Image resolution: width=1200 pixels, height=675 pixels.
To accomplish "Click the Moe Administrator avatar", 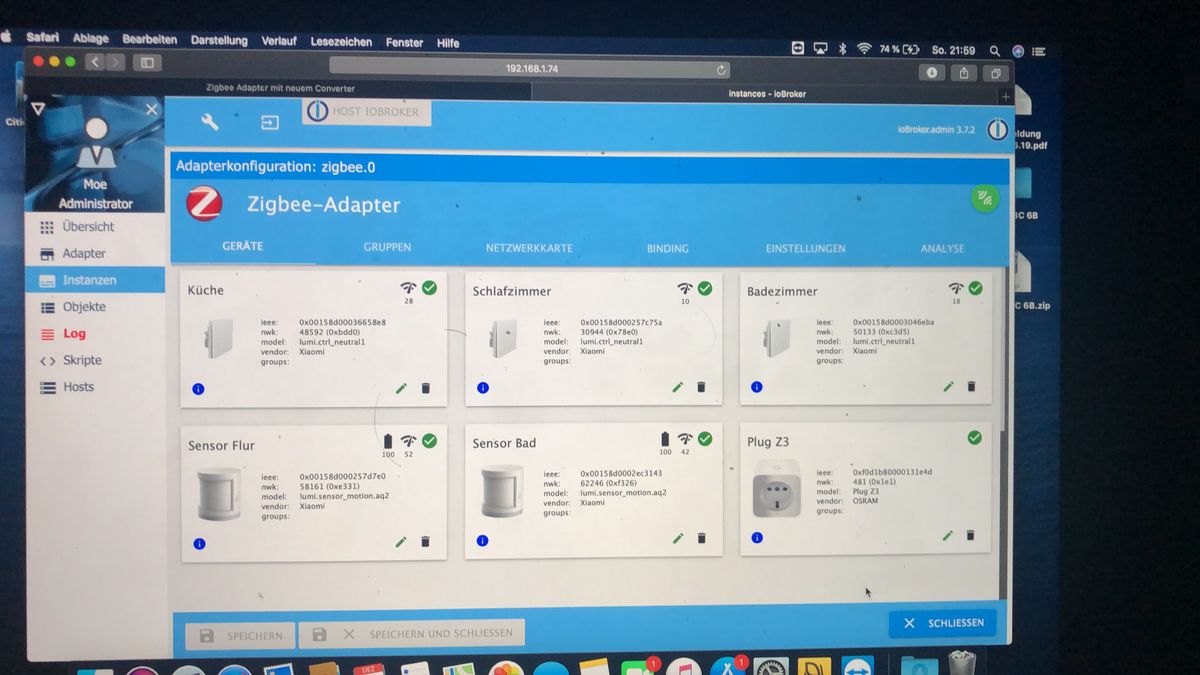I will pos(96,144).
